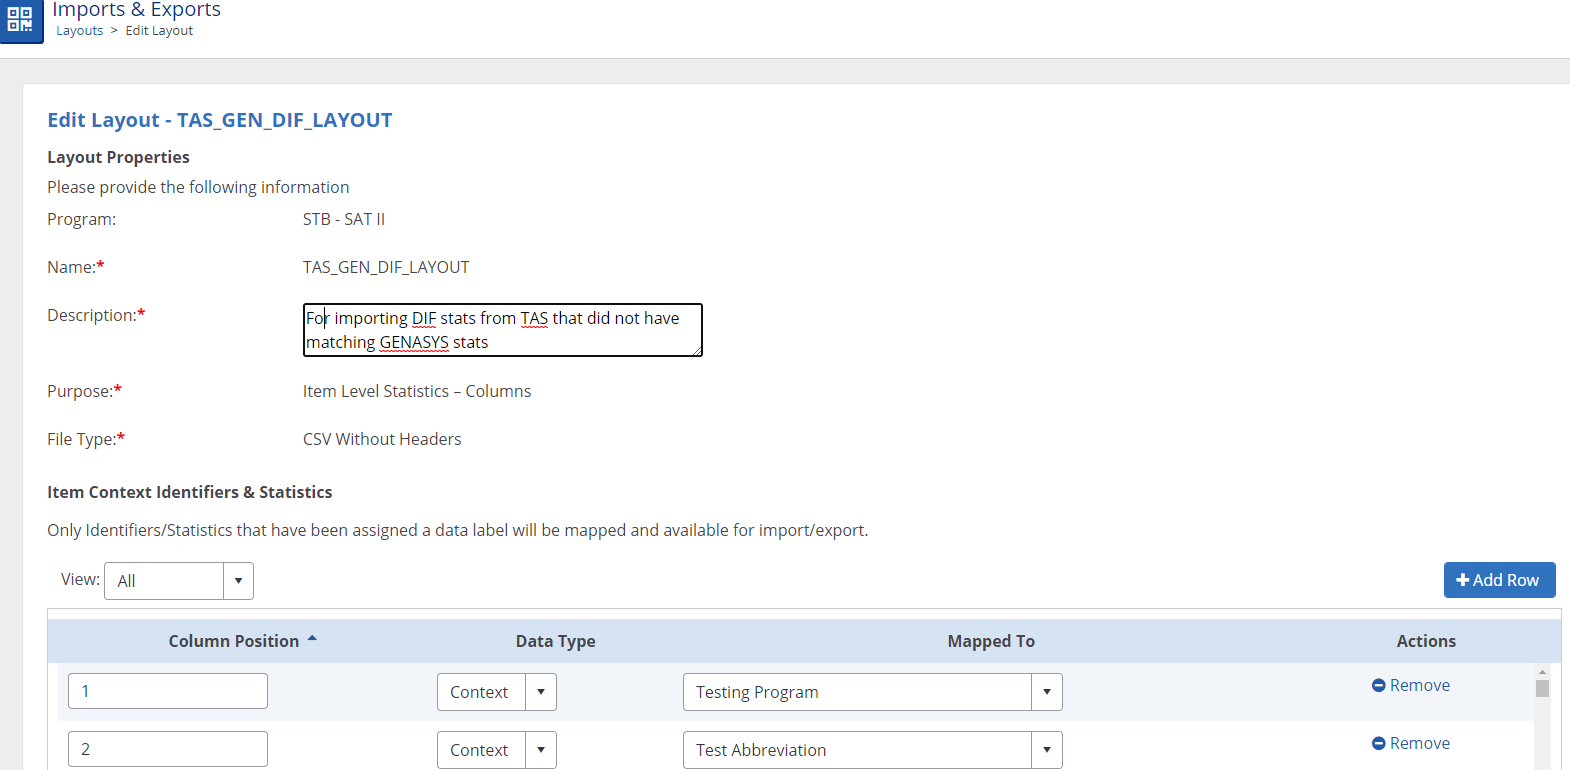Remove the Test Abbreviation row
The image size is (1570, 770).
pos(1411,743)
